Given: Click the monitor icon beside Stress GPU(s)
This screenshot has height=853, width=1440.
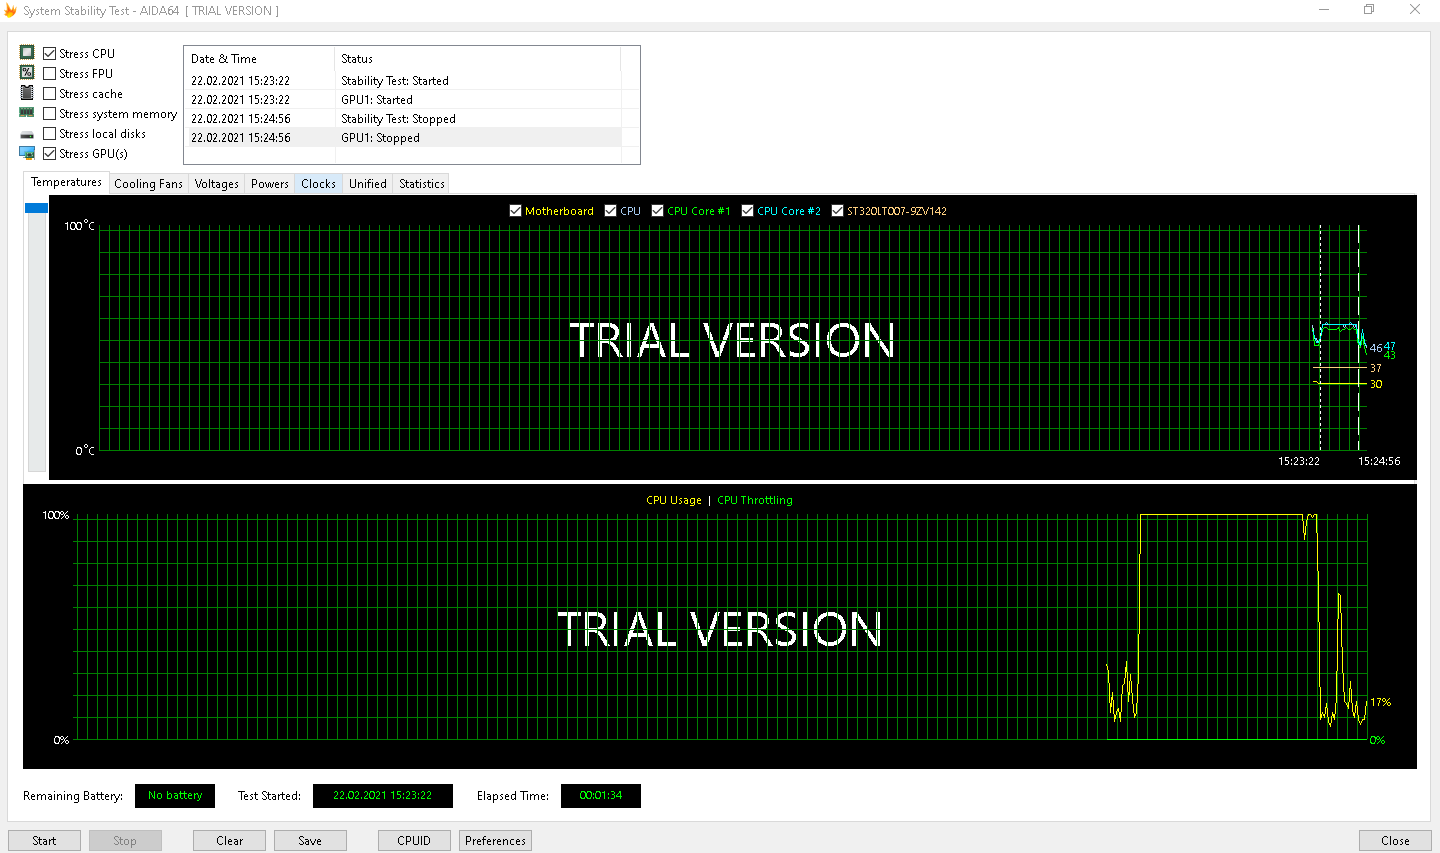Looking at the screenshot, I should (x=27, y=153).
